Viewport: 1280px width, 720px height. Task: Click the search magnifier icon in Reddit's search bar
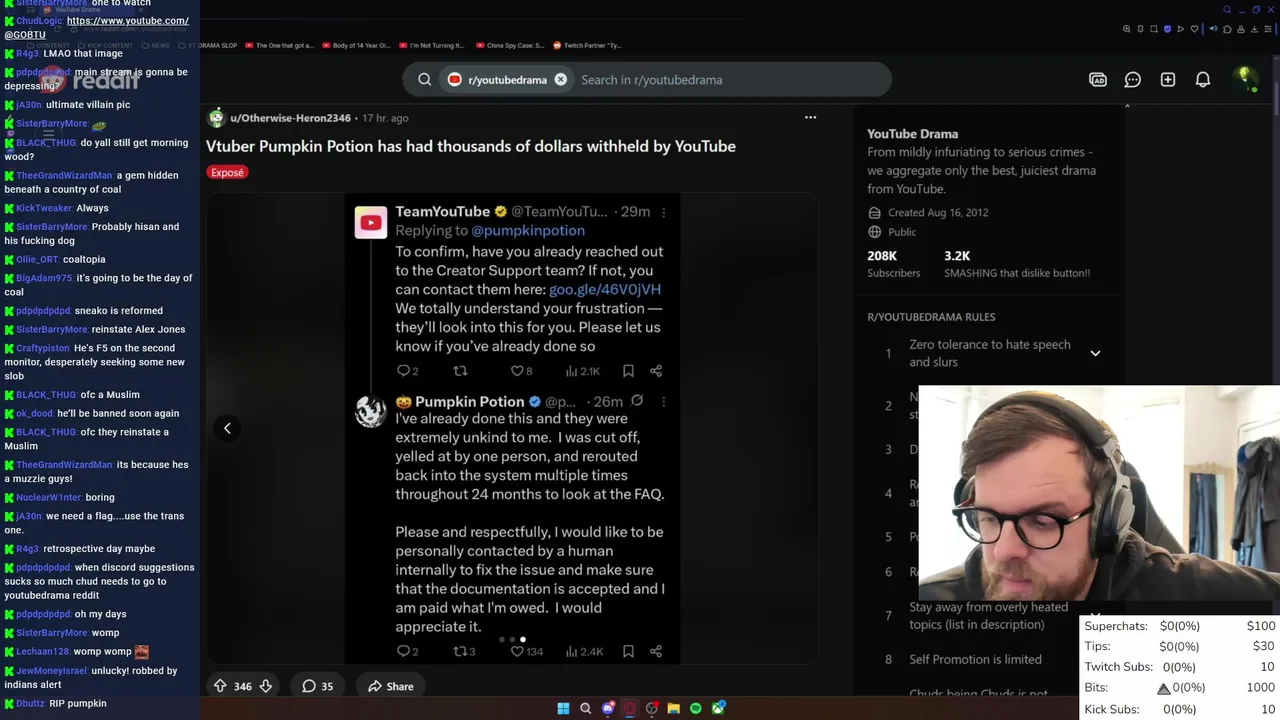click(425, 80)
